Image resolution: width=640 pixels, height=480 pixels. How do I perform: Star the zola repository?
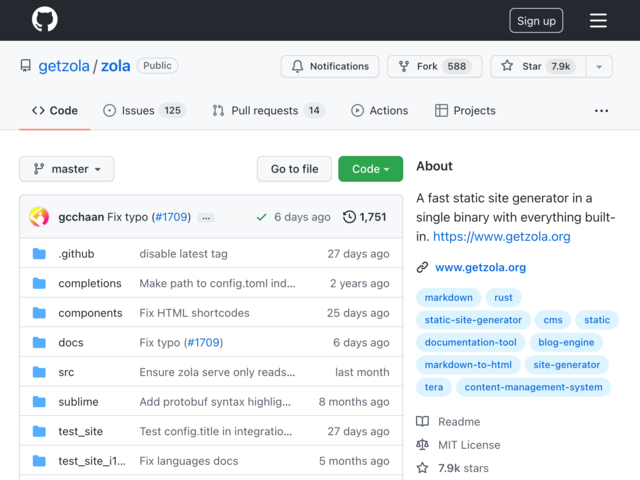coord(538,66)
